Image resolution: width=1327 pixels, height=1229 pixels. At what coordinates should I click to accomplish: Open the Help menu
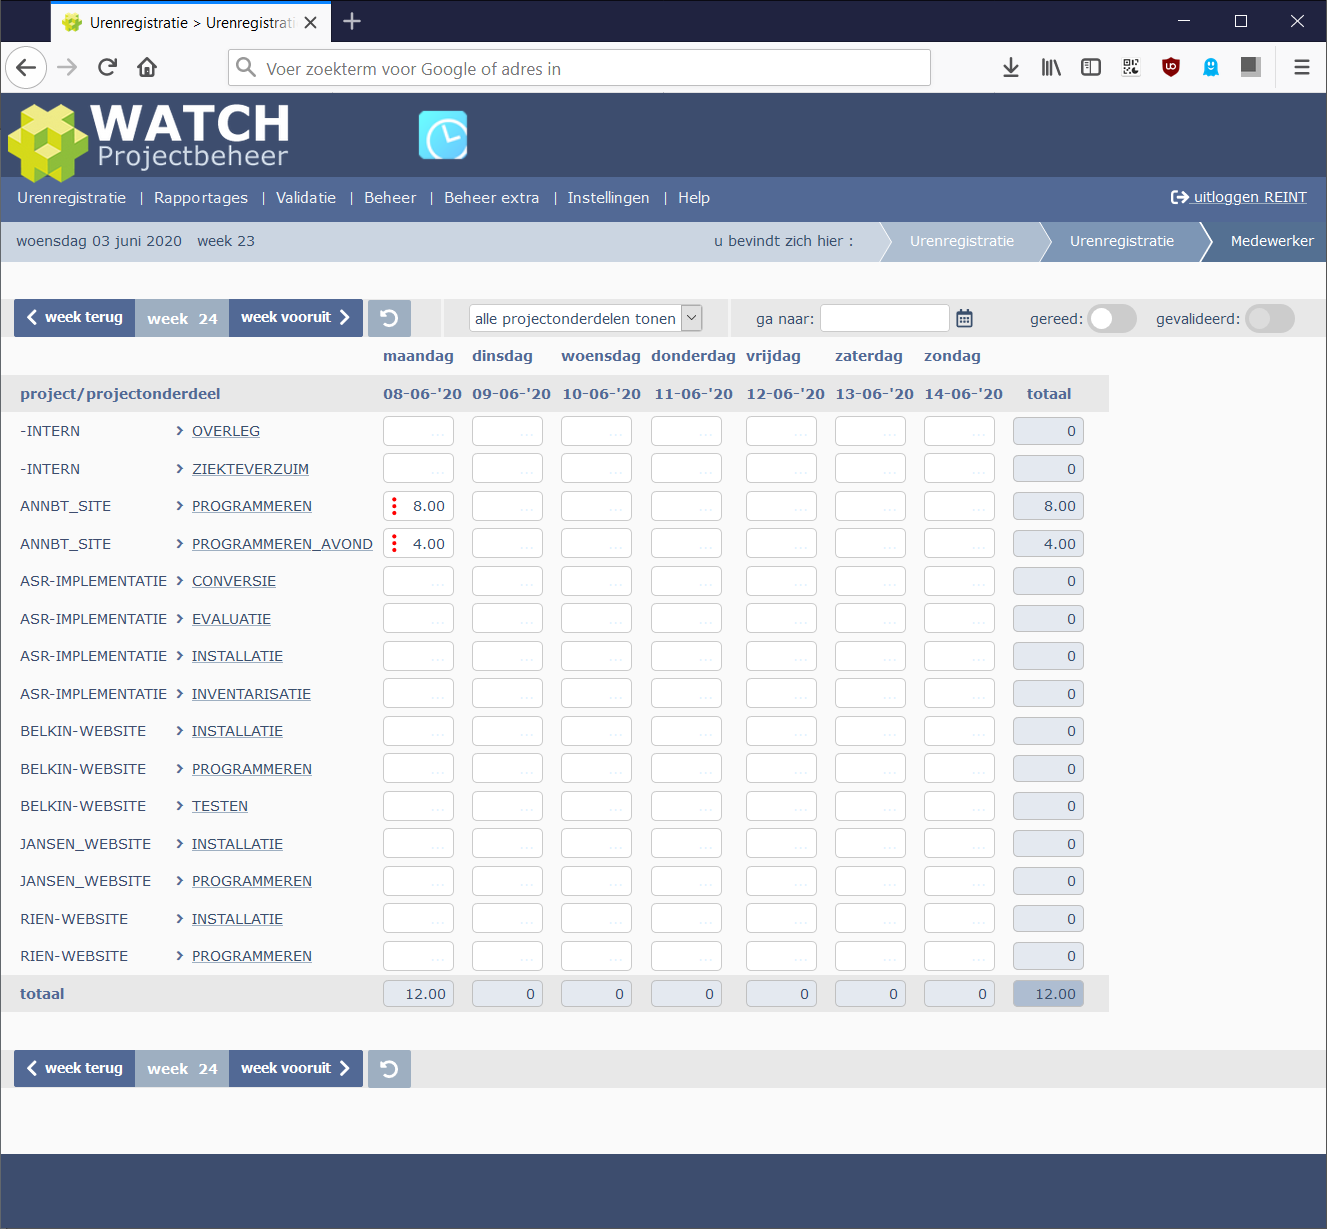coord(694,198)
